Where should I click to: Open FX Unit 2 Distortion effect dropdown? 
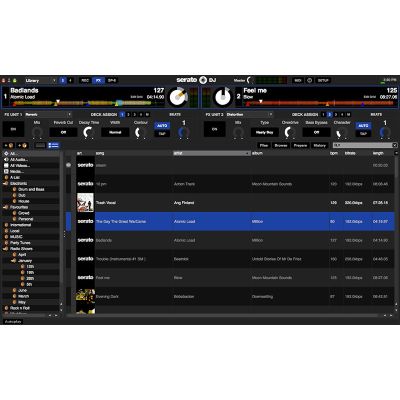pyautogui.click(x=249, y=115)
